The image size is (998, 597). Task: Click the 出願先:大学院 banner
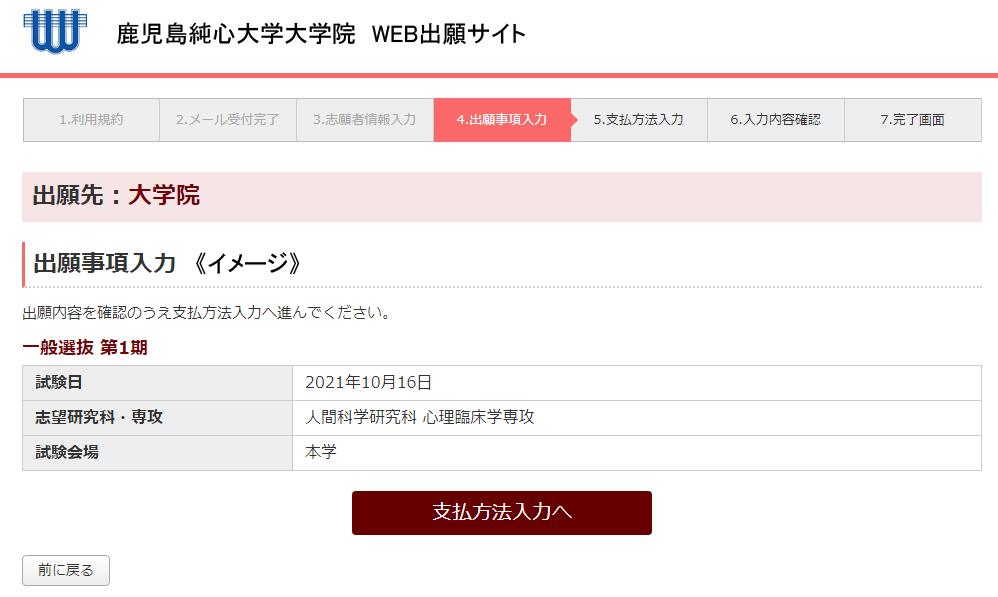502,197
